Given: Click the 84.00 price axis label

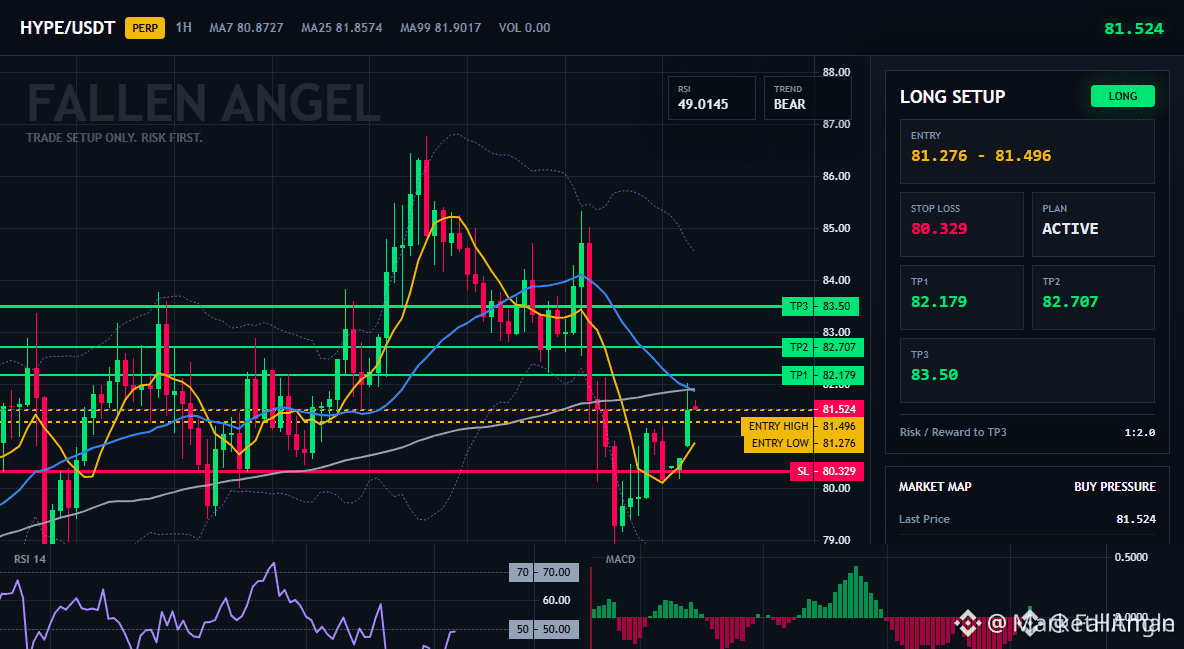Looking at the screenshot, I should click(x=837, y=280).
